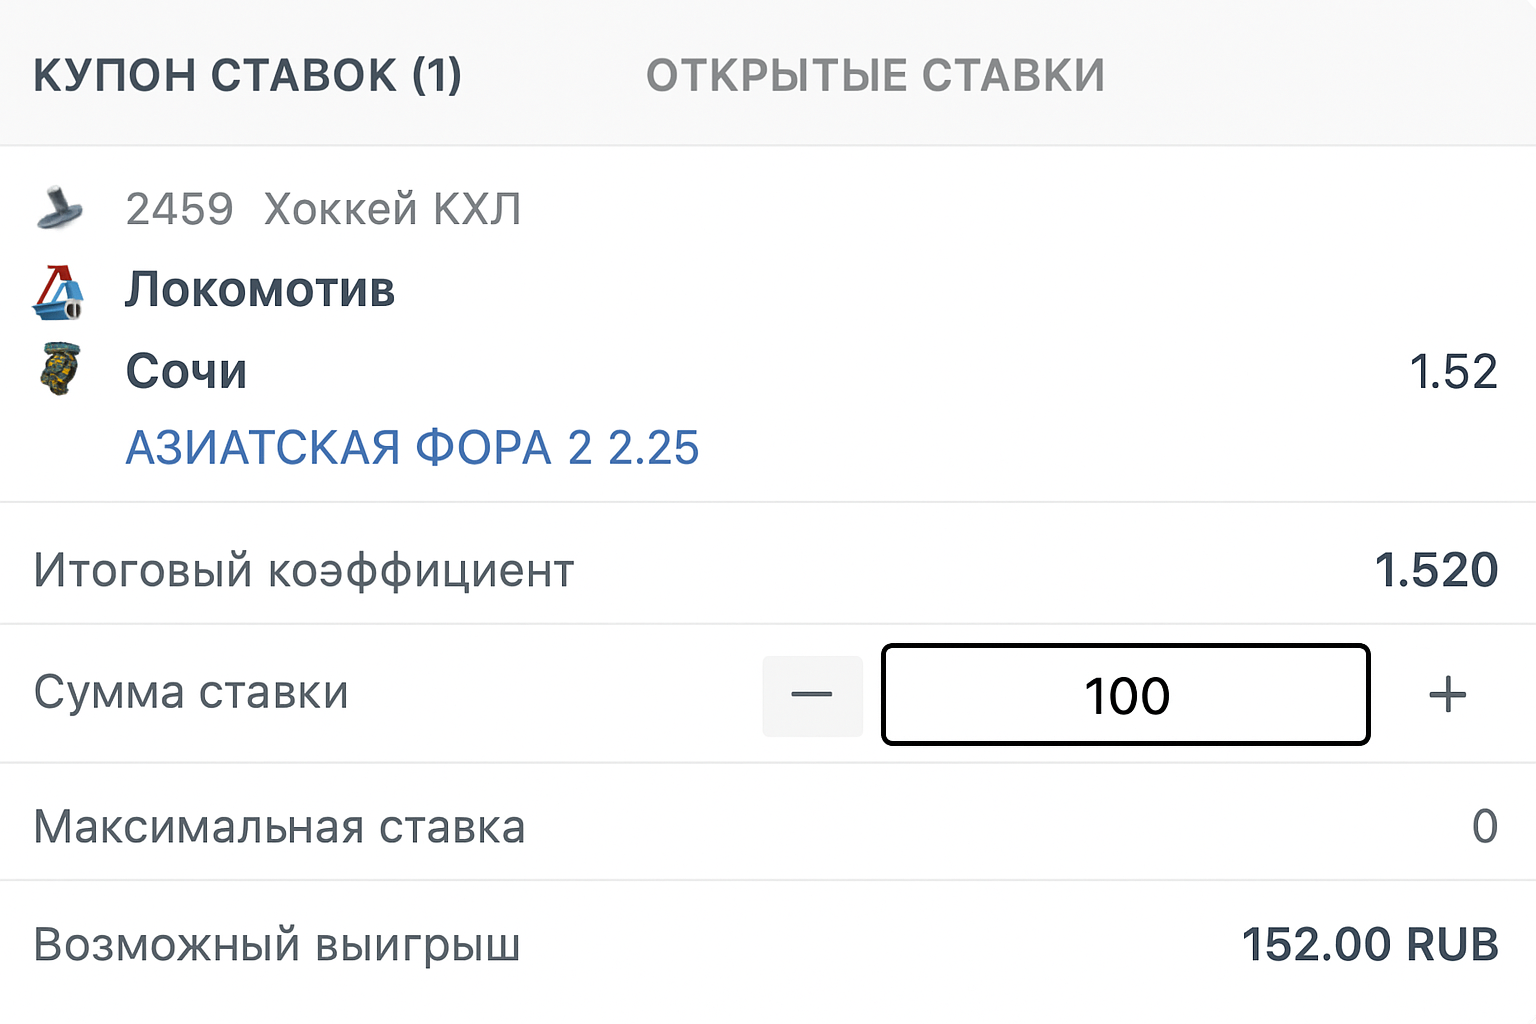Click the Максимальная ставка value

tap(1484, 826)
